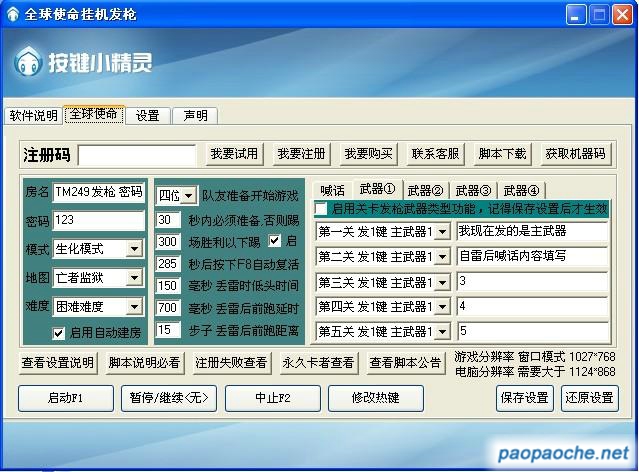Close the 全球使命挂机发枪 window

pos(622,15)
